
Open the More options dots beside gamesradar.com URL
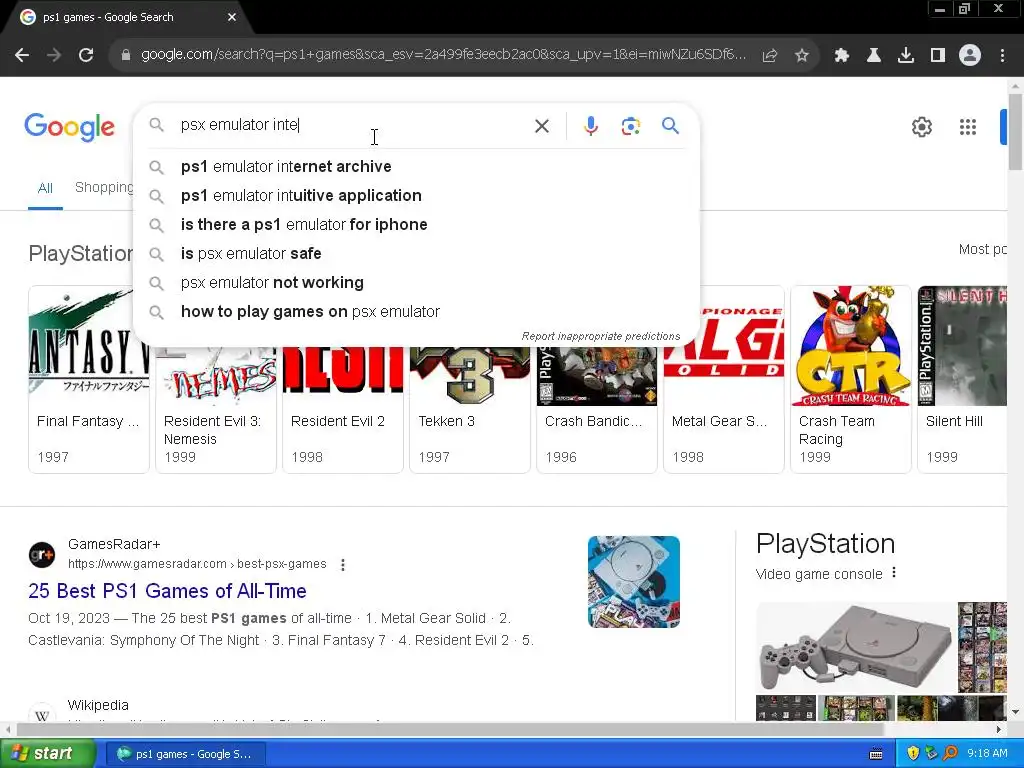coord(343,564)
